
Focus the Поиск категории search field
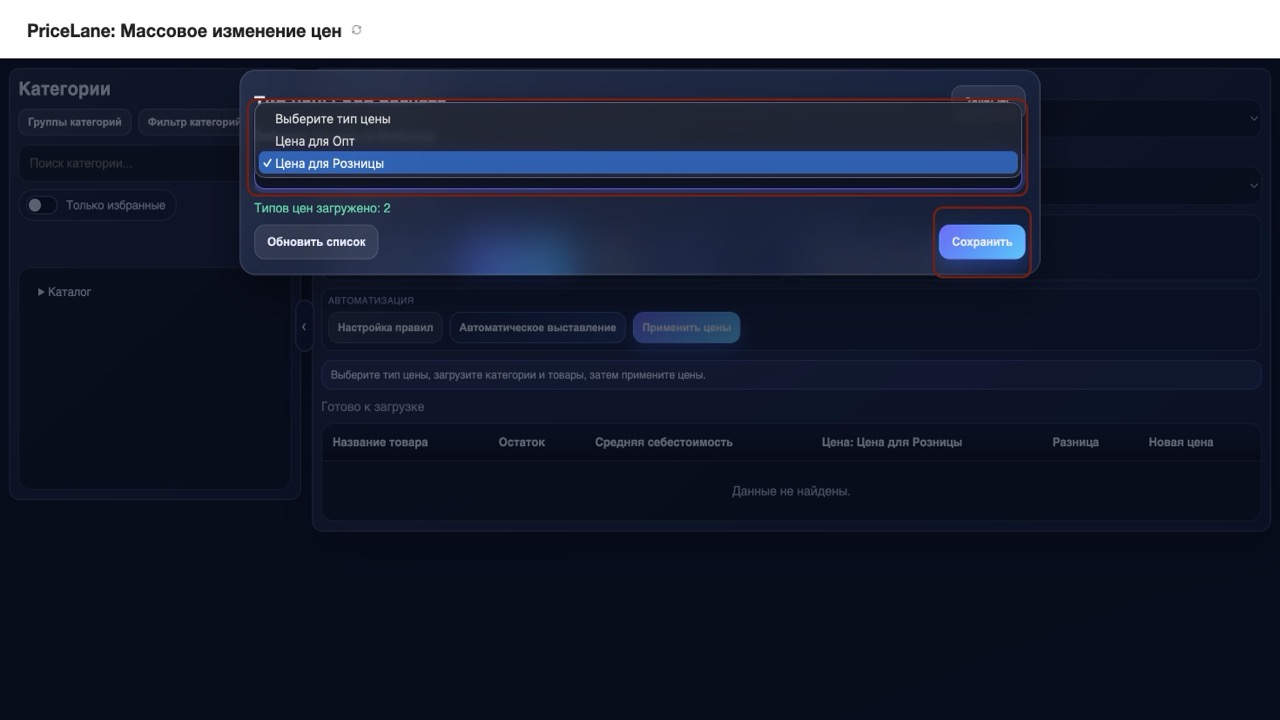(x=130, y=163)
